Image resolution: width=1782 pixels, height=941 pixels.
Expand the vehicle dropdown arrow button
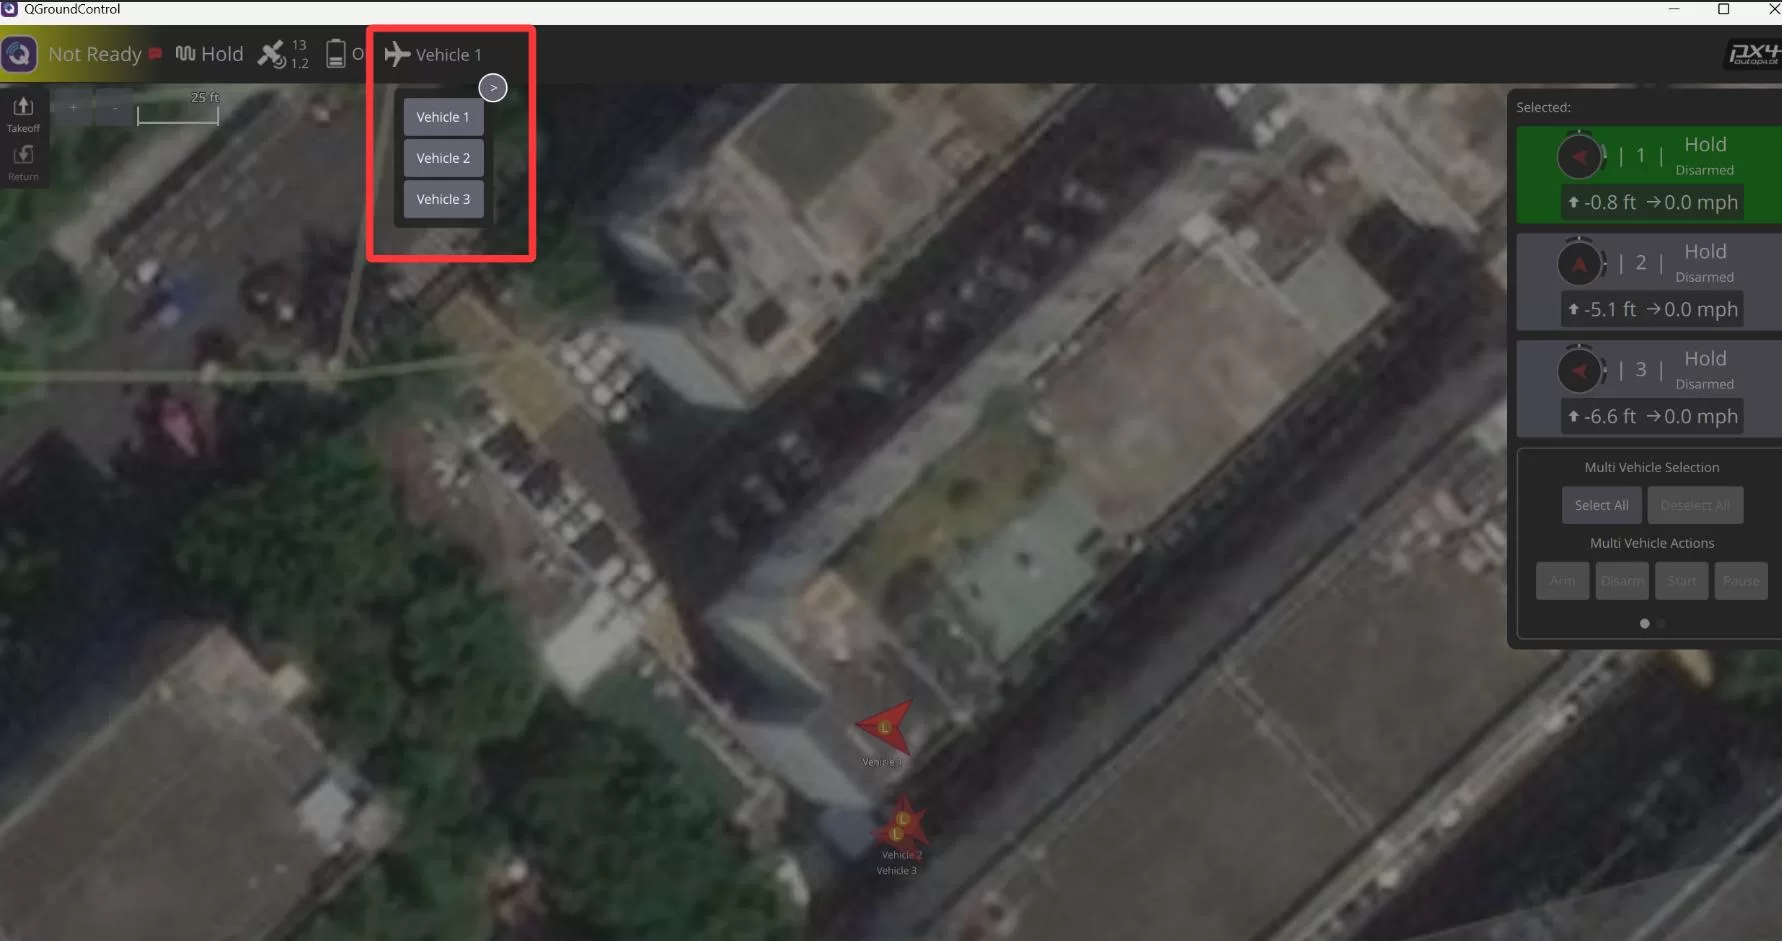point(493,88)
